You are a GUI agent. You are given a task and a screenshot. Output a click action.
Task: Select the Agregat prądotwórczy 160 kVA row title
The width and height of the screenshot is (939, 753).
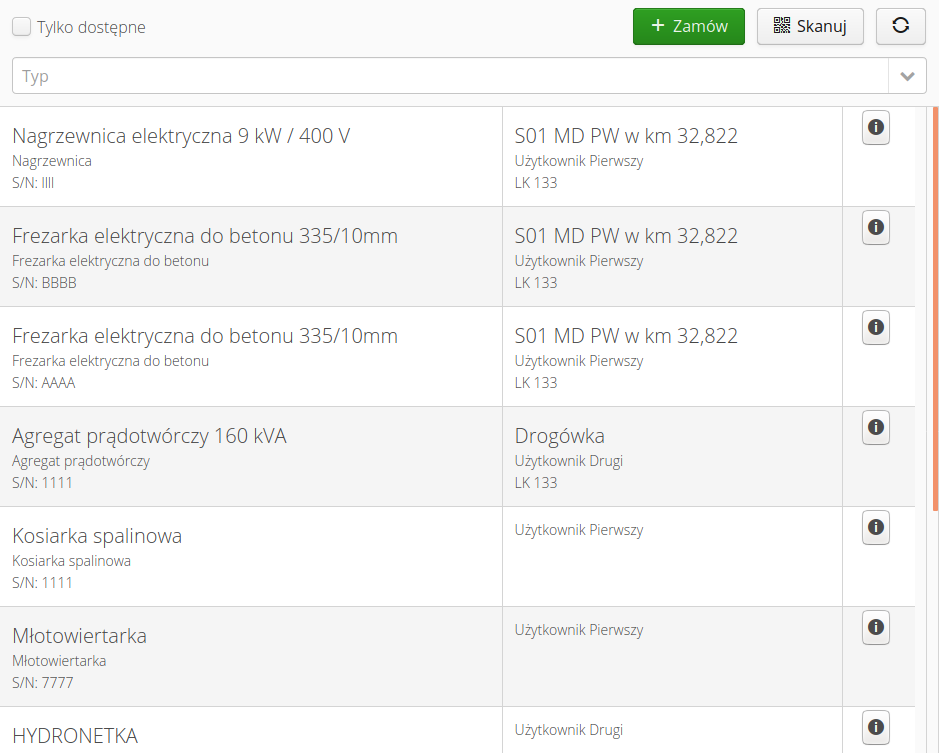click(149, 436)
